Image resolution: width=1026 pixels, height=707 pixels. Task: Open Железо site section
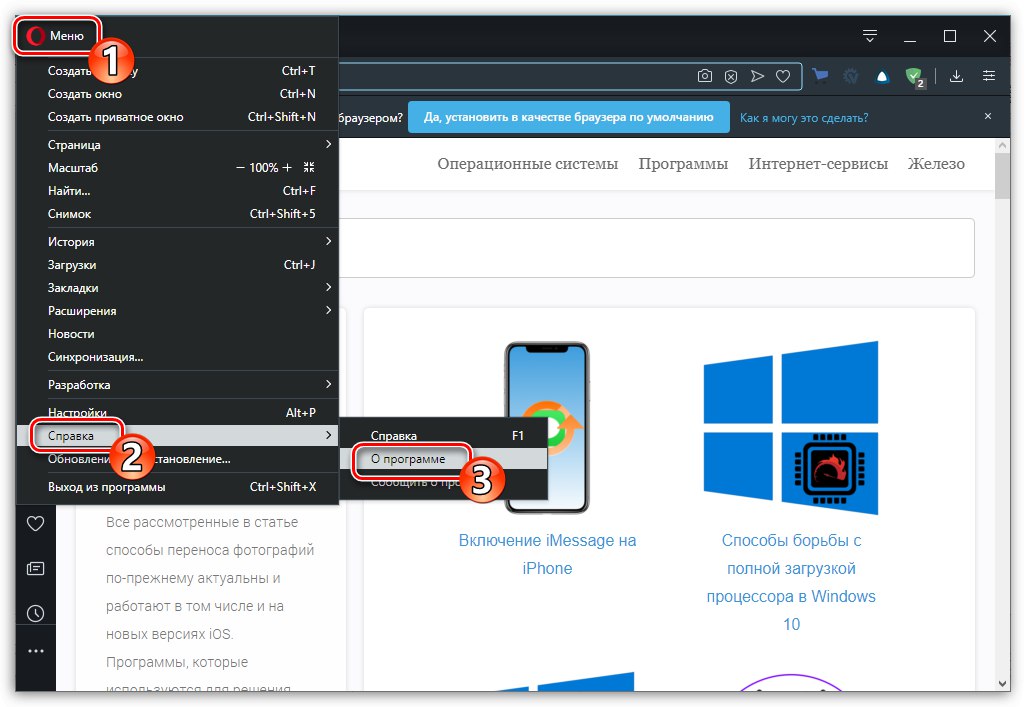[x=936, y=164]
